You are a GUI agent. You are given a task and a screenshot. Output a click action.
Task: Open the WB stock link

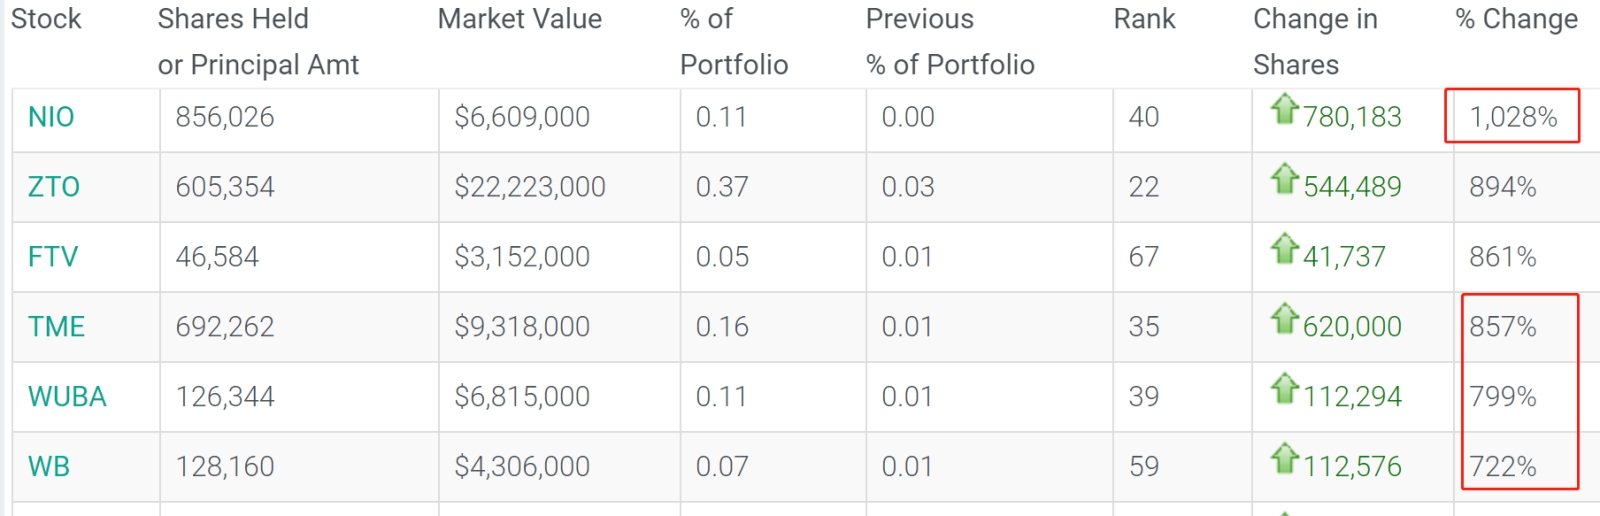click(x=49, y=467)
